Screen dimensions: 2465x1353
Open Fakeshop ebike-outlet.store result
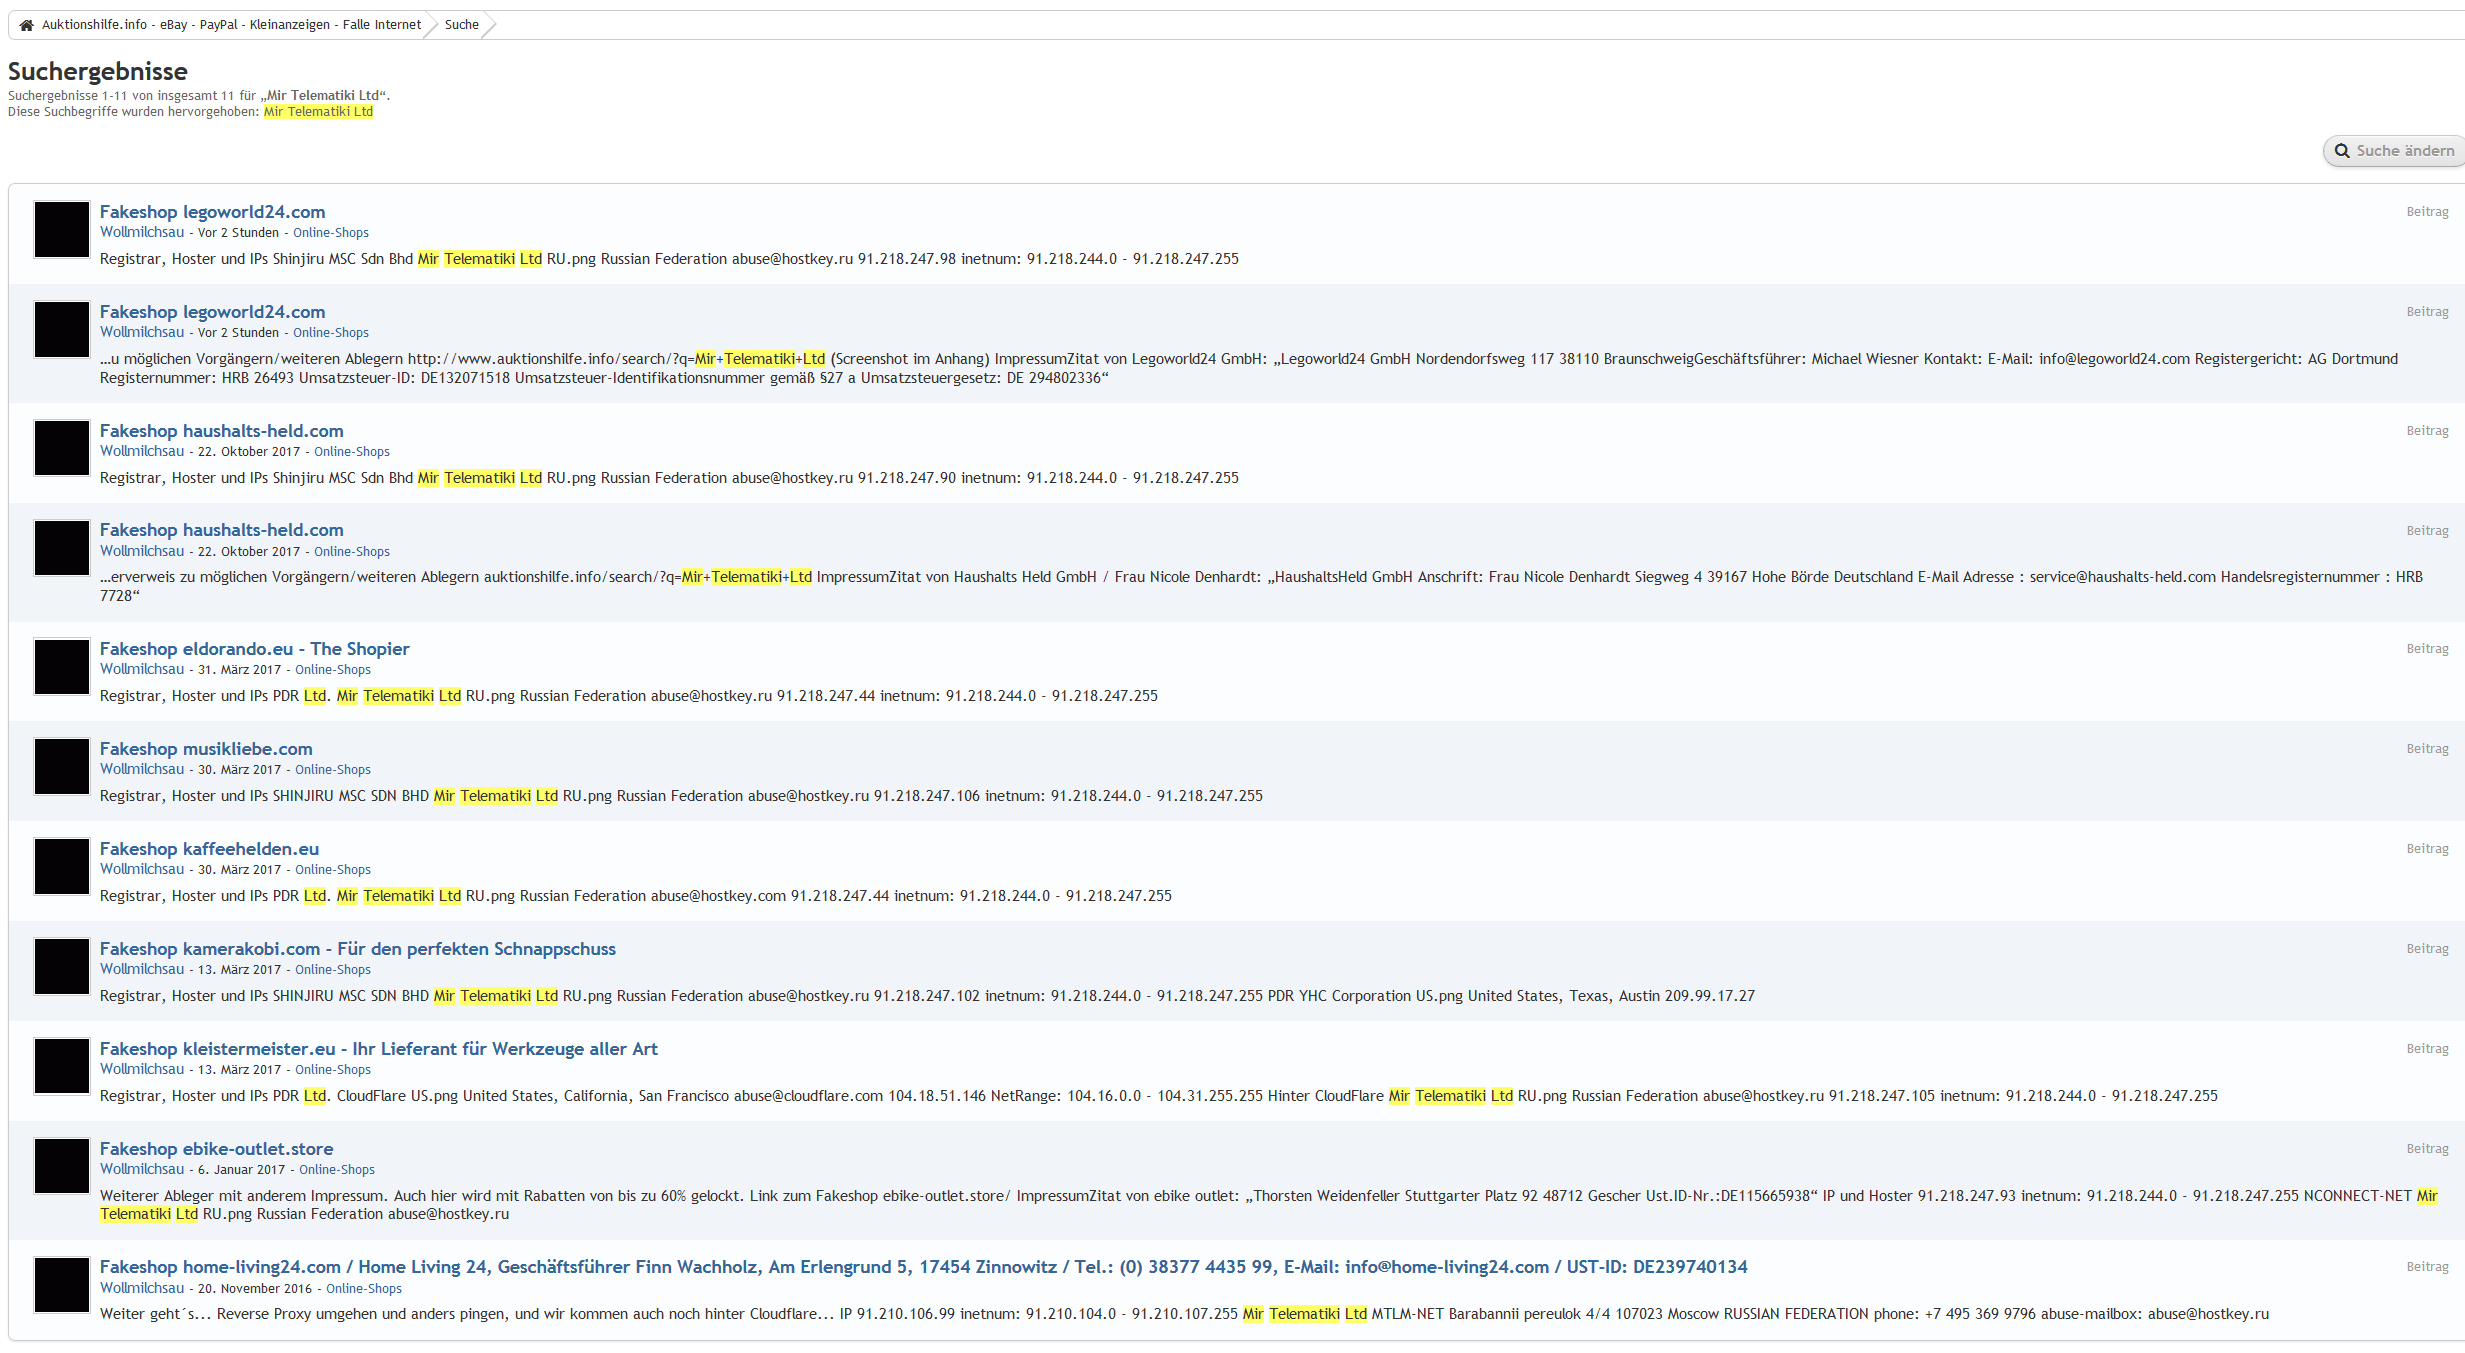click(x=217, y=1149)
